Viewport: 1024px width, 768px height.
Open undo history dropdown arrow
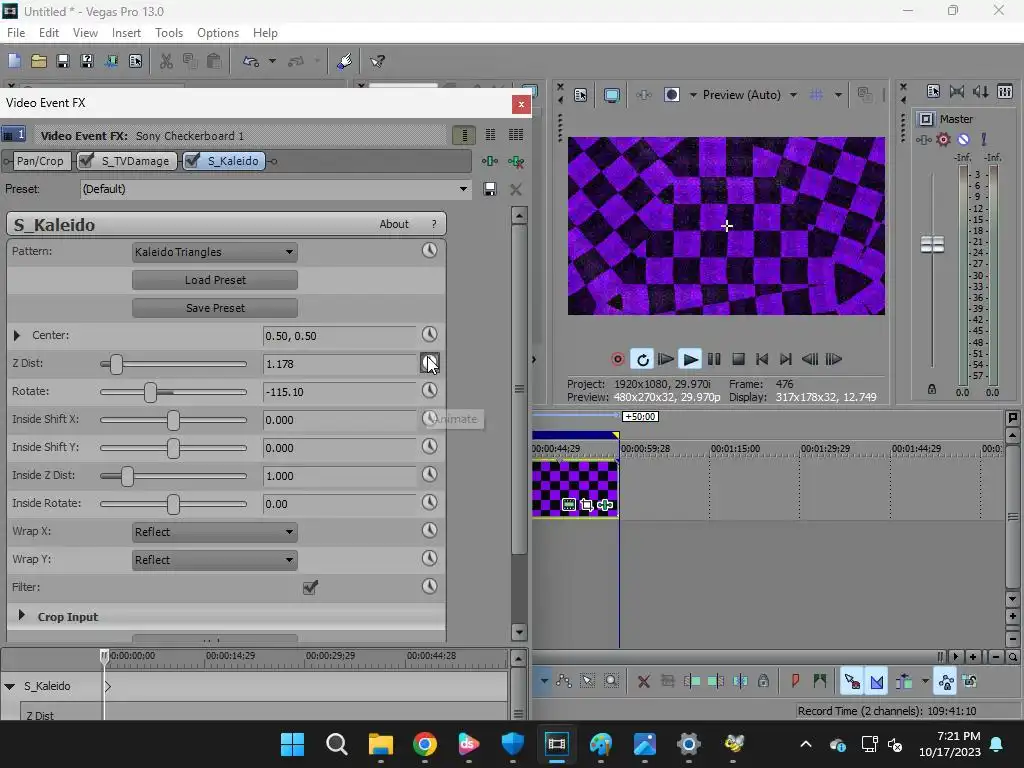click(272, 61)
